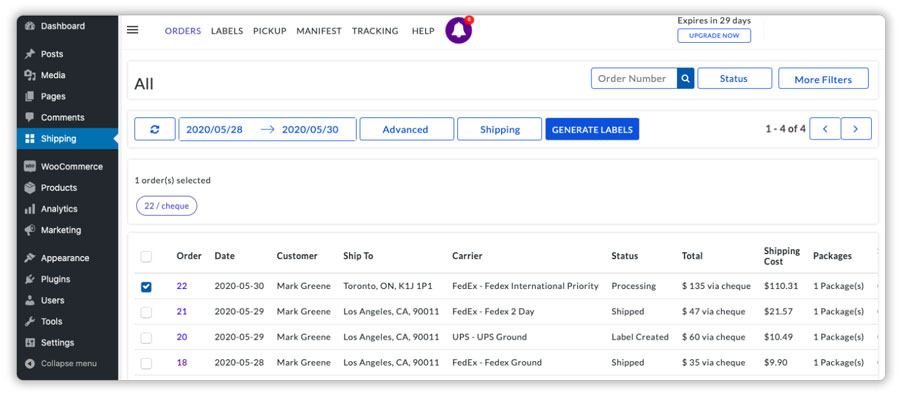Click the '$9.90' shipping cost
The width and height of the screenshot is (900, 395).
pos(776,363)
